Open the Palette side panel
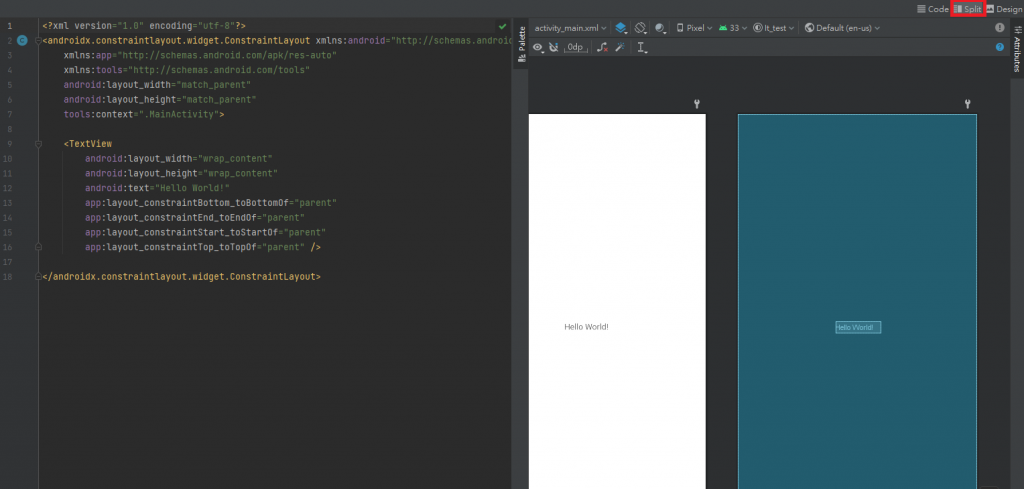Viewport: 1024px width, 489px height. tap(521, 45)
